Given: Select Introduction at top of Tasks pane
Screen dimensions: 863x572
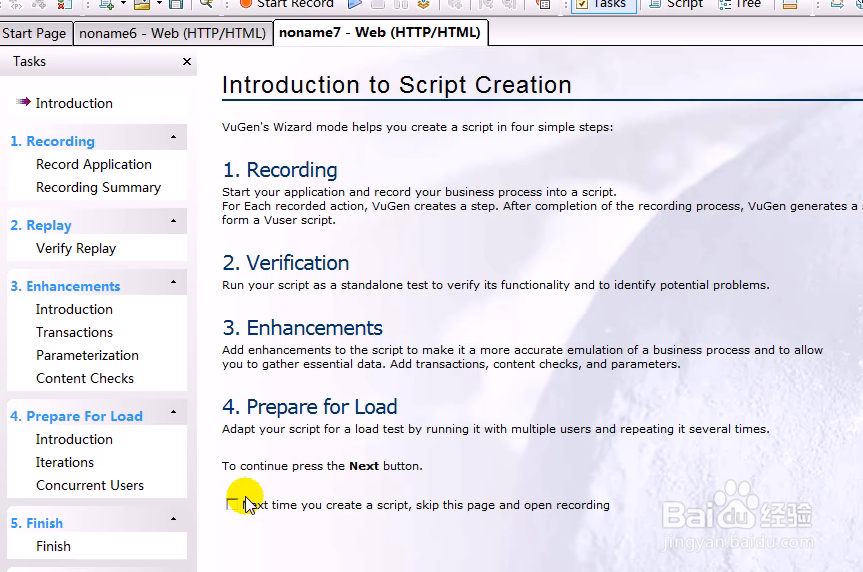Looking at the screenshot, I should click(x=74, y=103).
